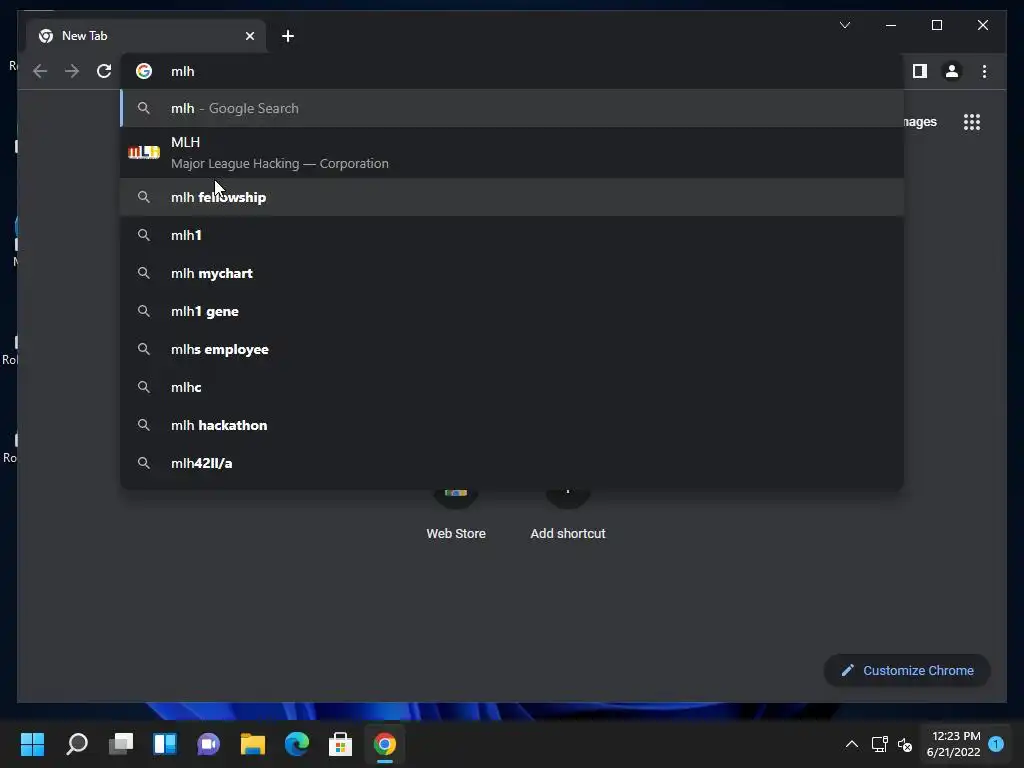Click the Add shortcut button
Viewport: 1024px width, 768px height.
(x=568, y=515)
